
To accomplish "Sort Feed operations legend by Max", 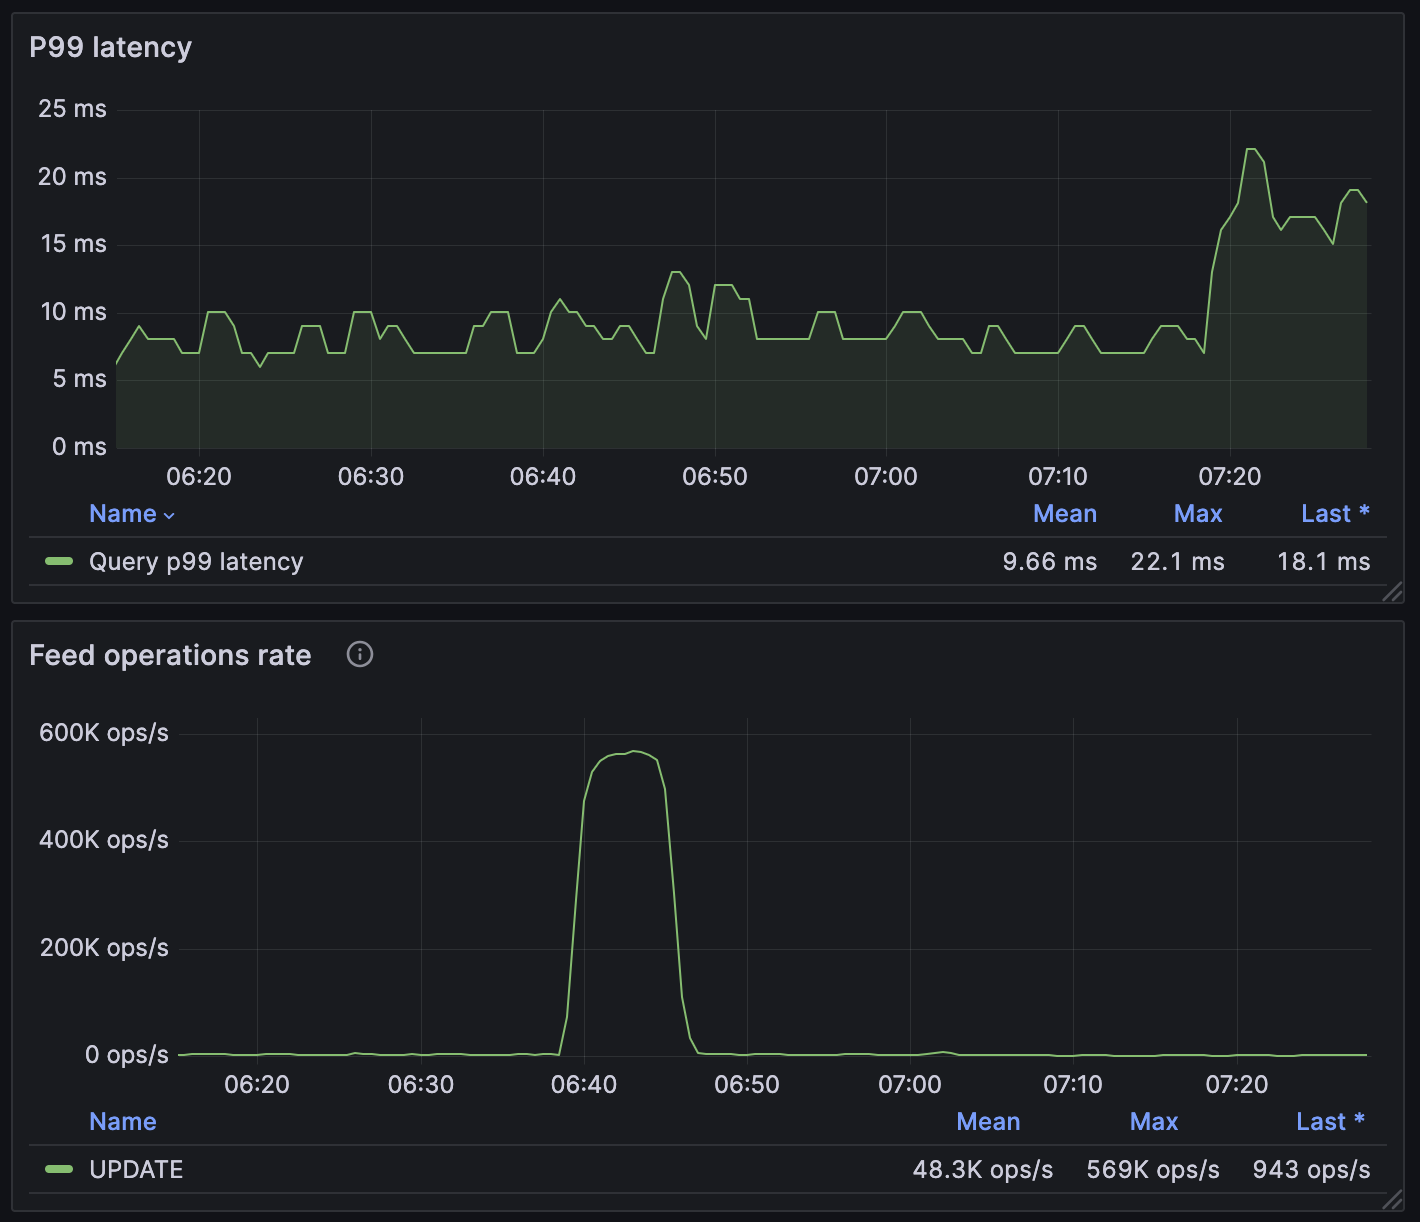I will click(x=1153, y=1121).
